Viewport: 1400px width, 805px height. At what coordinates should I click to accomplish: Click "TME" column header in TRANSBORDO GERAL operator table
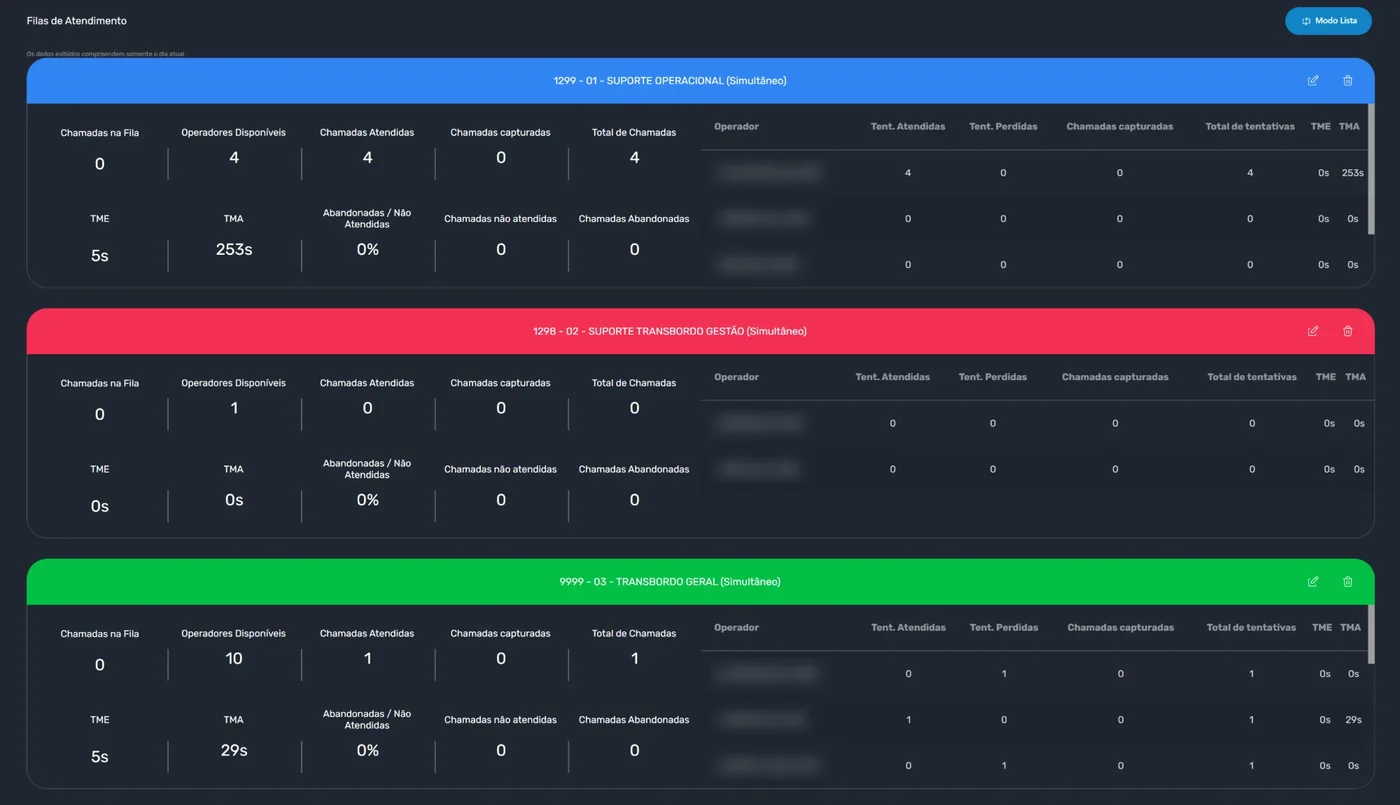tap(1322, 628)
